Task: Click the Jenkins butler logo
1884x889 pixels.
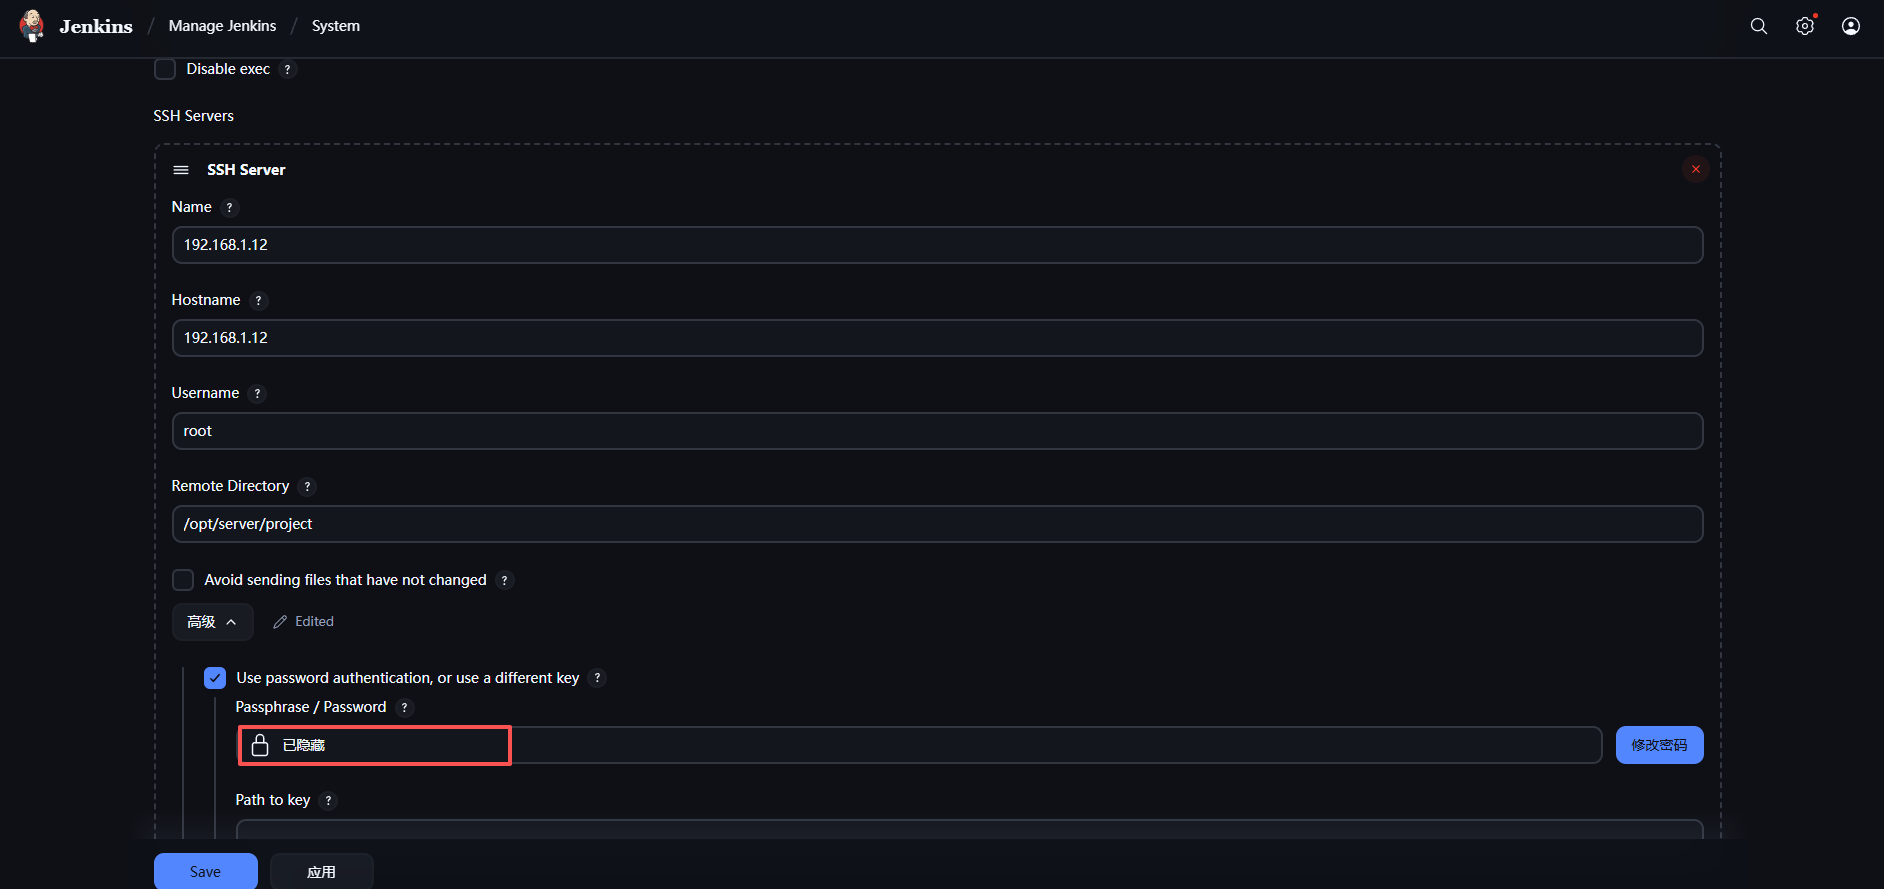Action: coord(32,26)
